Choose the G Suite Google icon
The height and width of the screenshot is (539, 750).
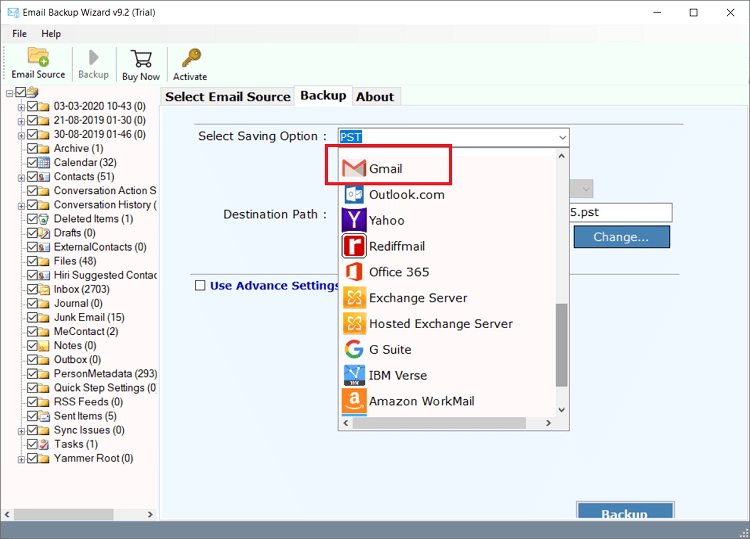354,349
